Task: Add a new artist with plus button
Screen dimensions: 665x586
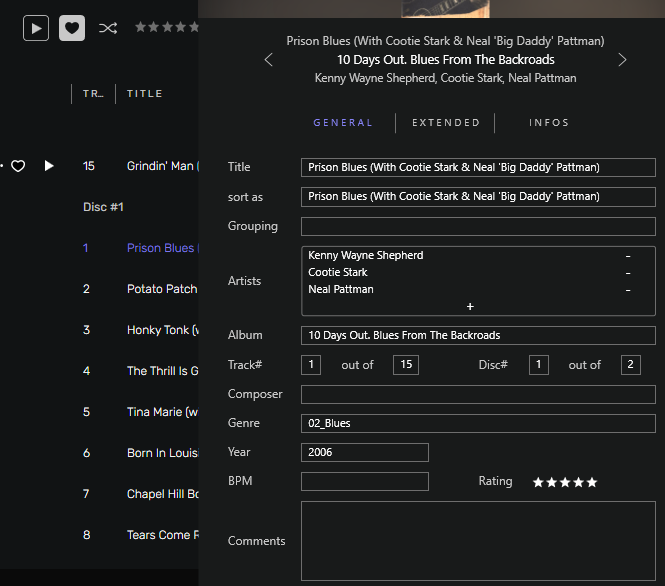Action: 470,307
